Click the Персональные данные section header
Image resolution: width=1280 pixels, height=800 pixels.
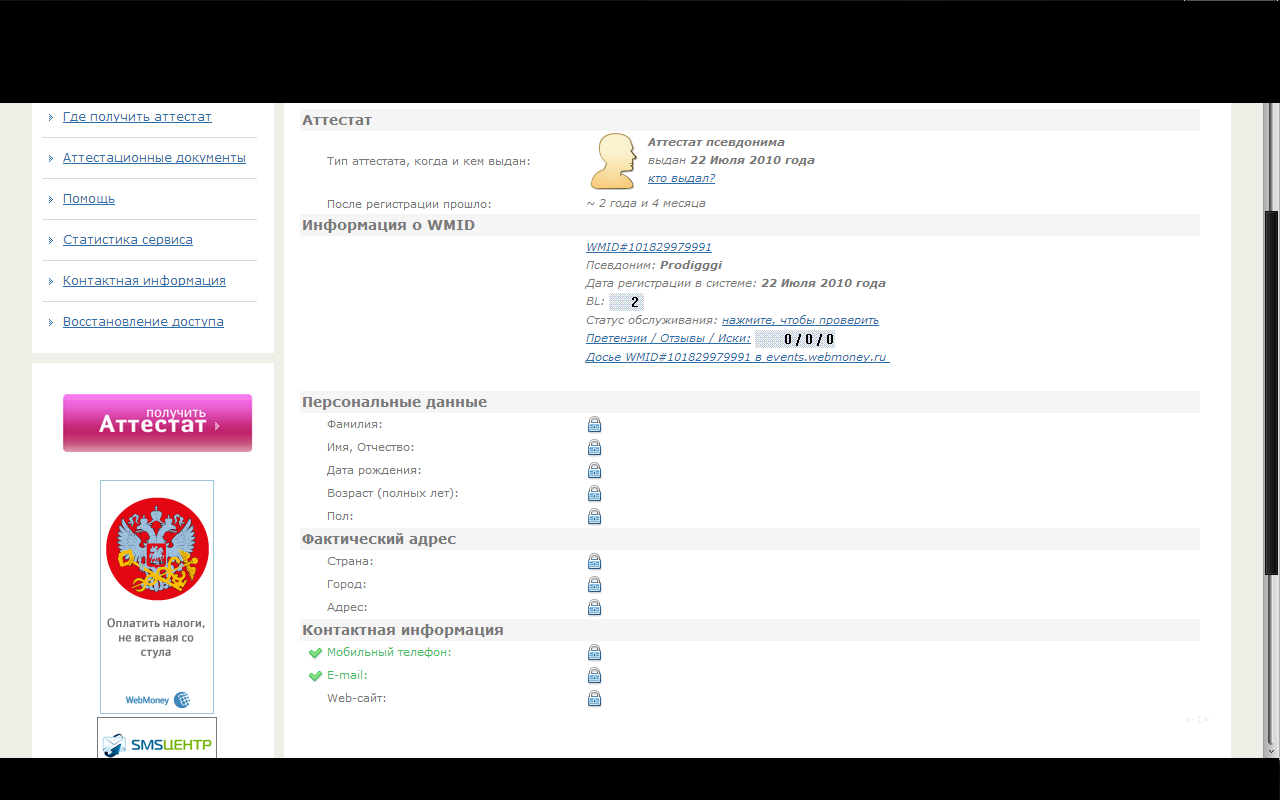(x=394, y=402)
